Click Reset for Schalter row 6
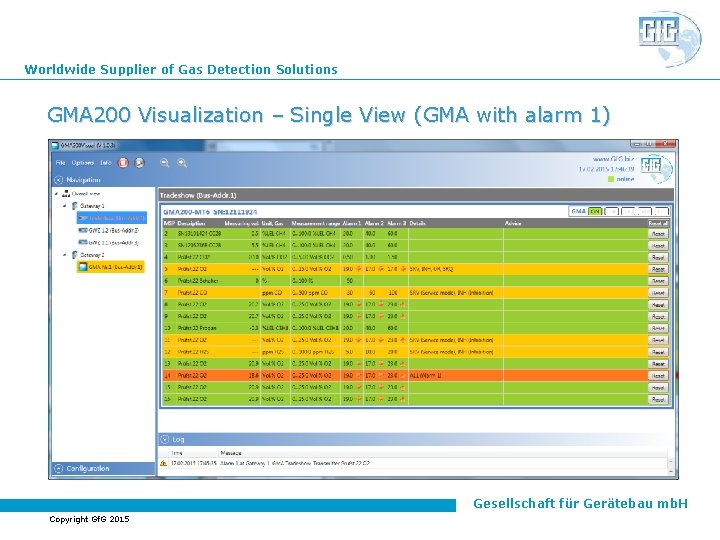Viewport: 720px width, 540px height. click(x=658, y=281)
